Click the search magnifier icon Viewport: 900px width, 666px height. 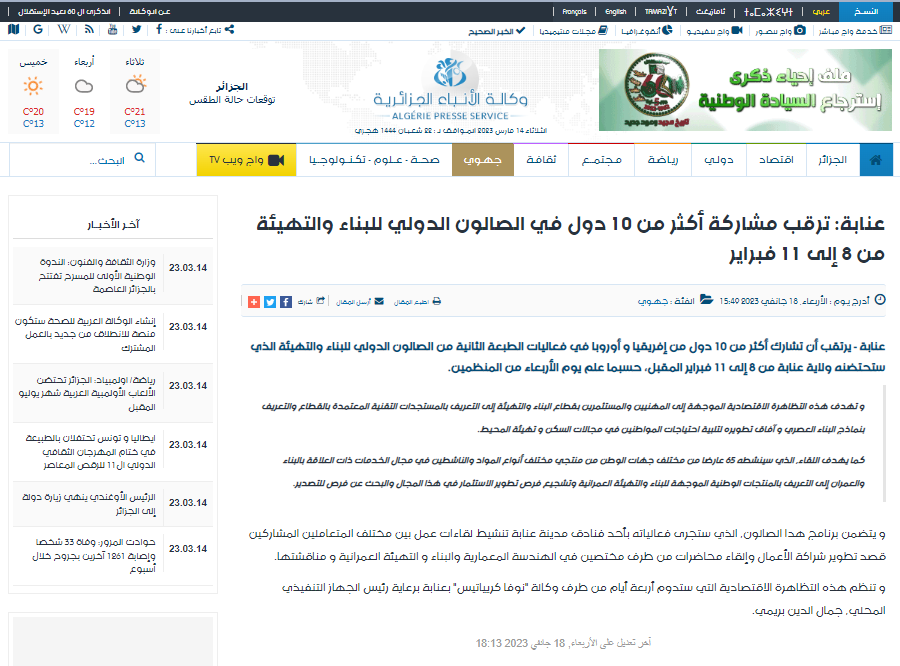click(139, 158)
